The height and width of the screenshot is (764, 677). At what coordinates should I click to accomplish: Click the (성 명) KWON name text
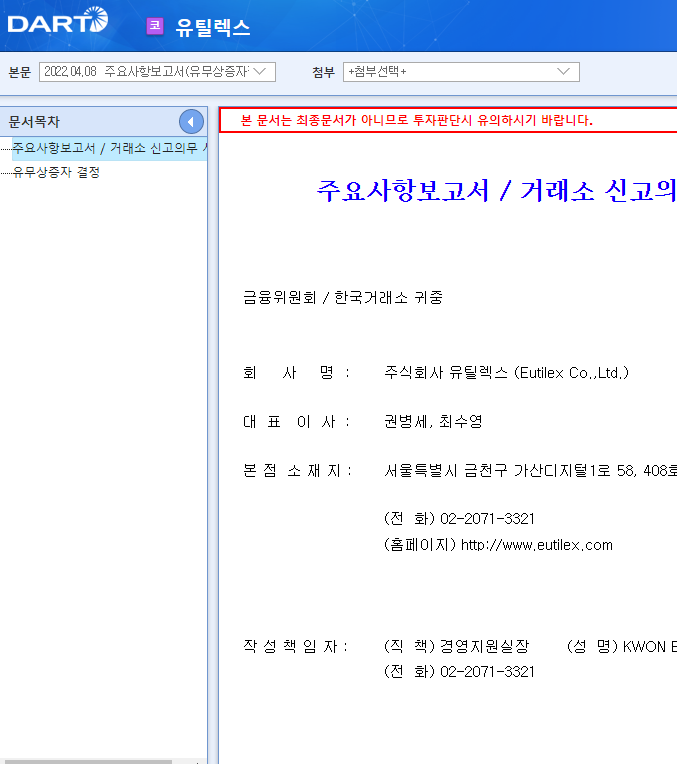coord(622,647)
